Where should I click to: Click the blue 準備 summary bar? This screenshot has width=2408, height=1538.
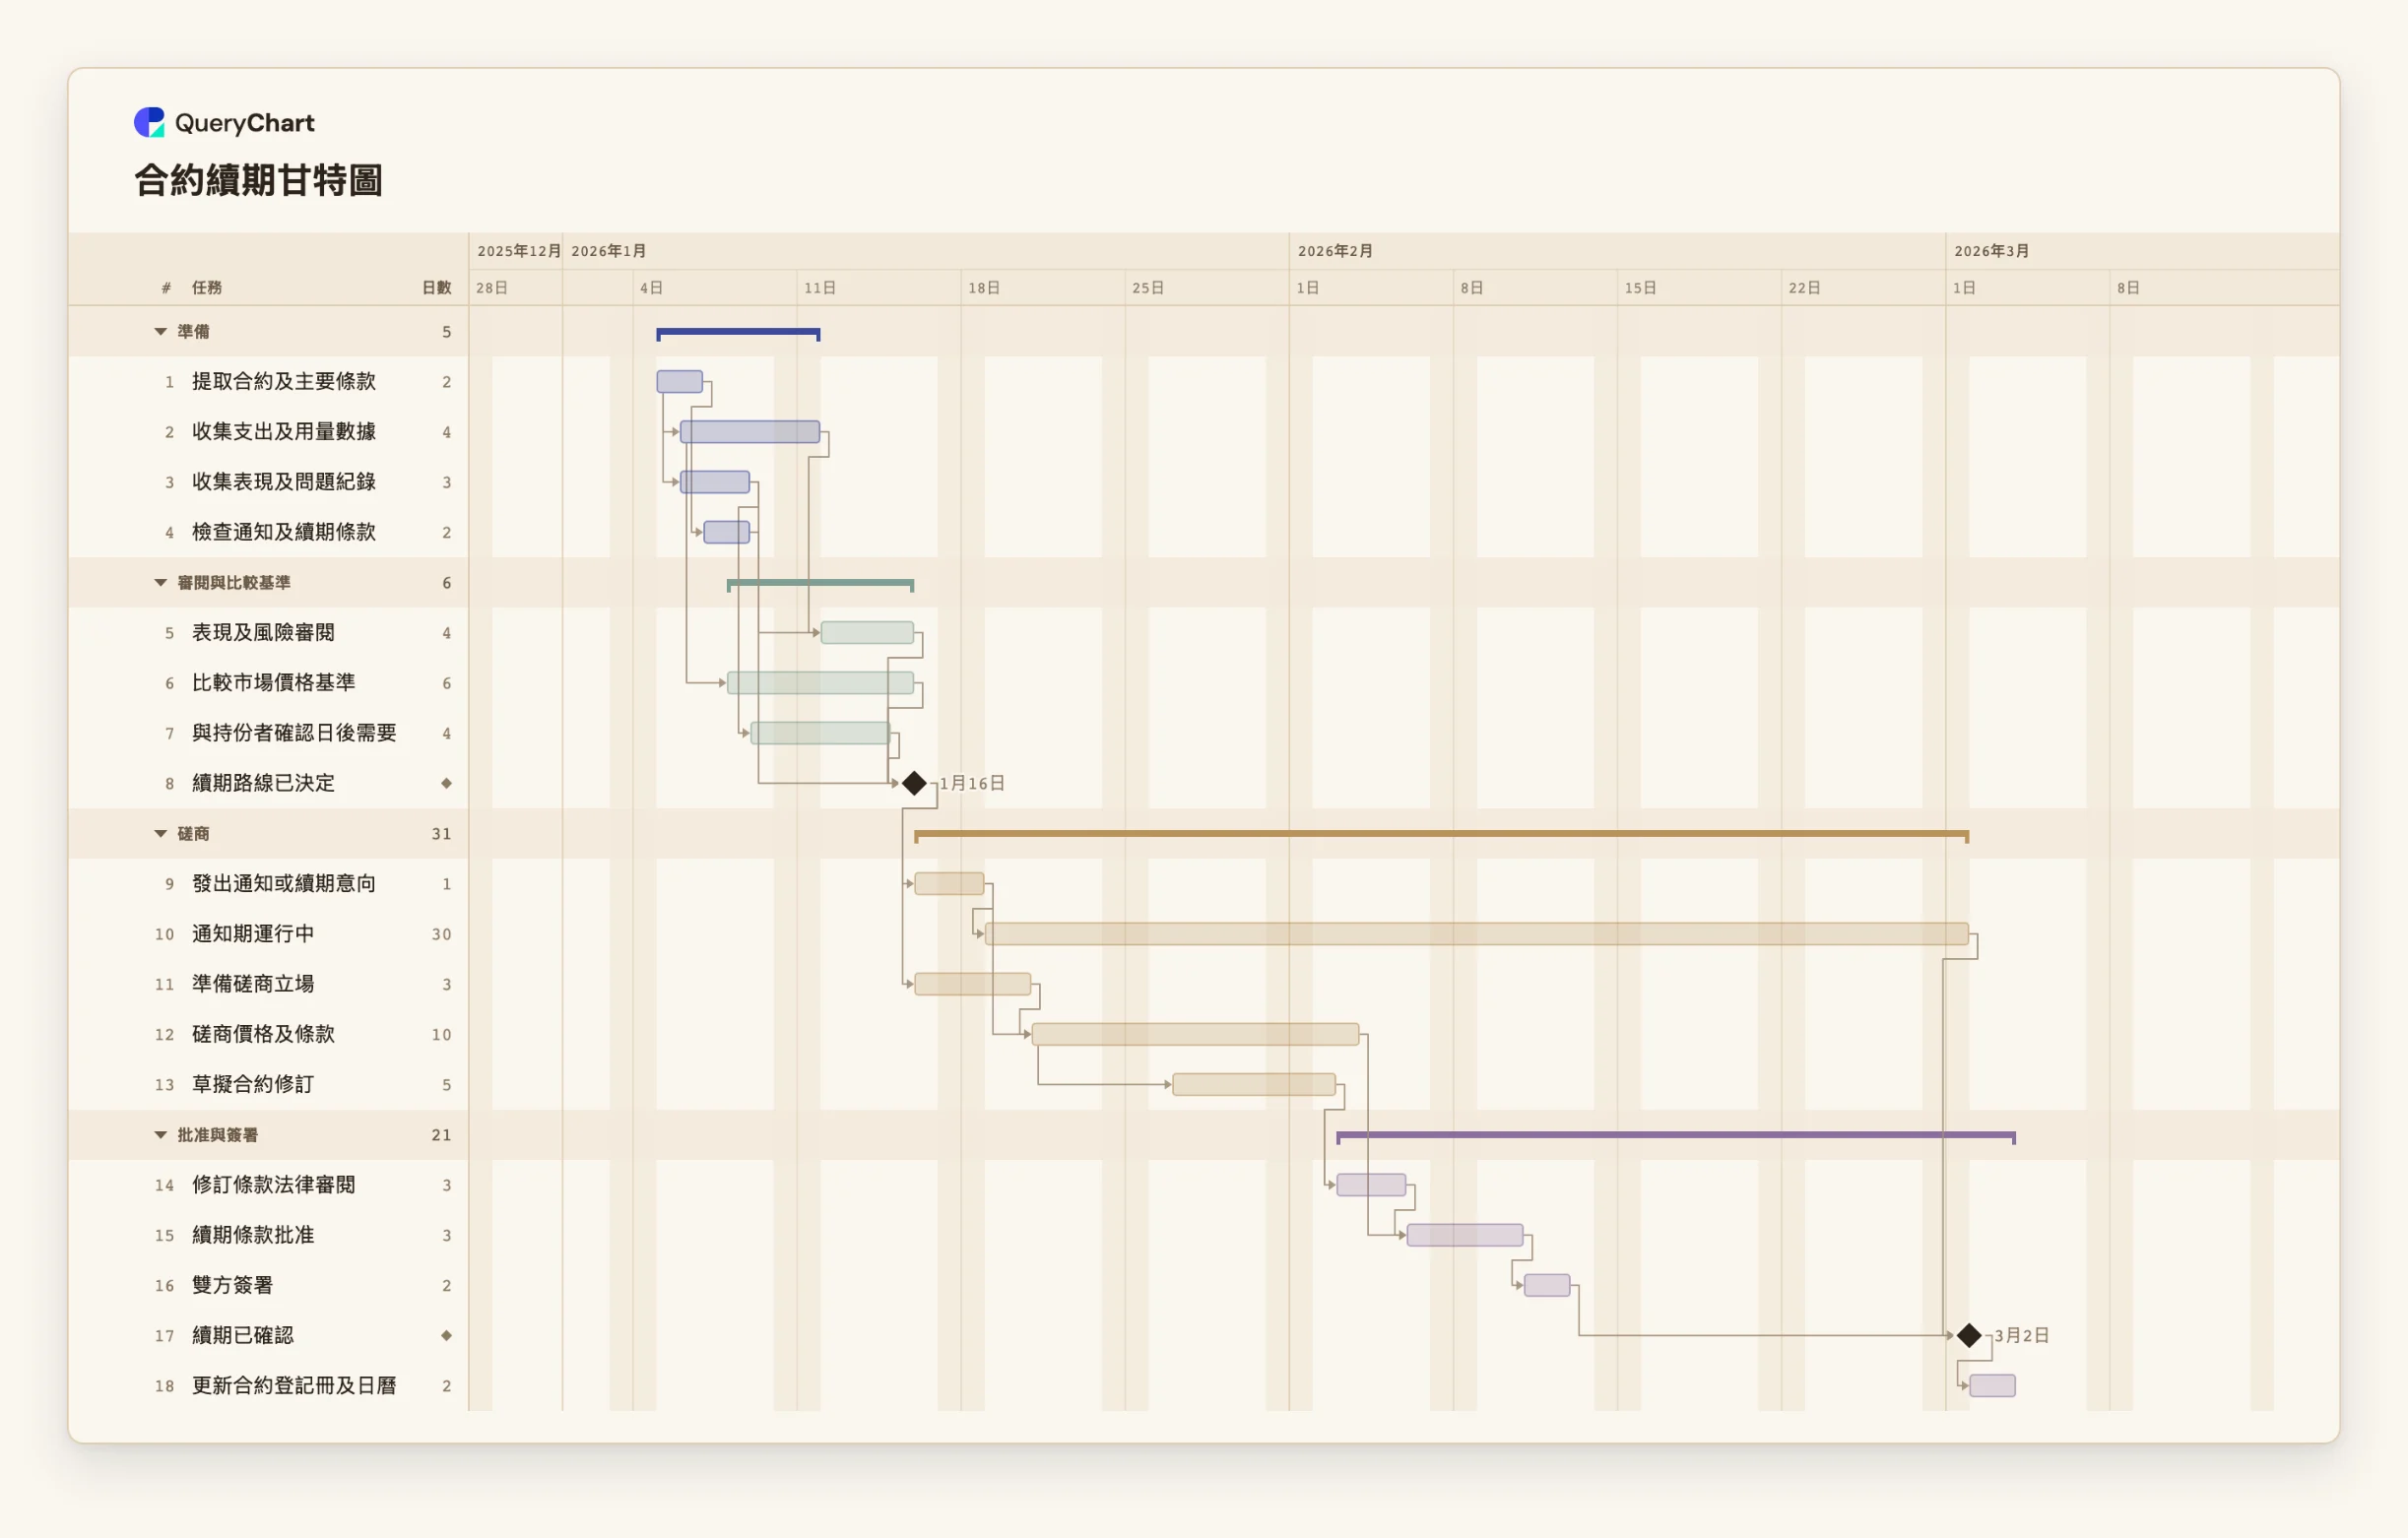pos(738,333)
